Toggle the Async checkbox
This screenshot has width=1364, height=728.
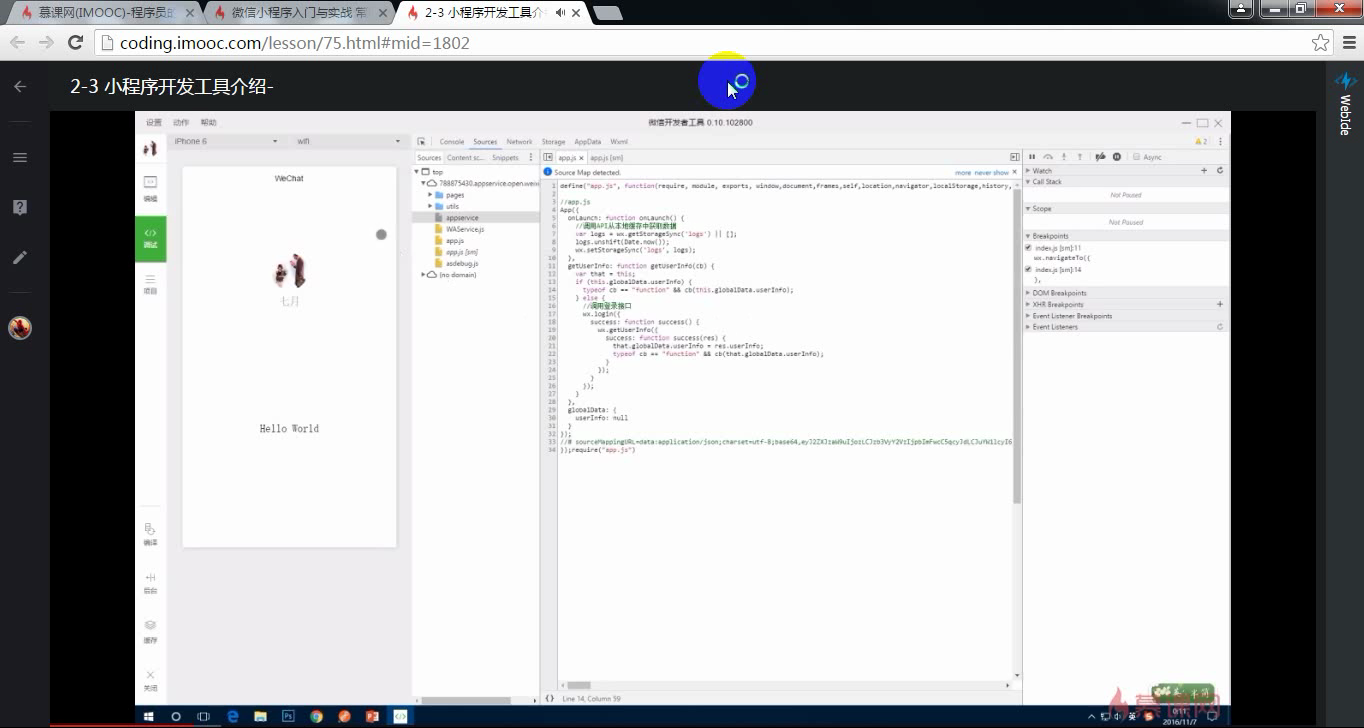click(x=1136, y=157)
